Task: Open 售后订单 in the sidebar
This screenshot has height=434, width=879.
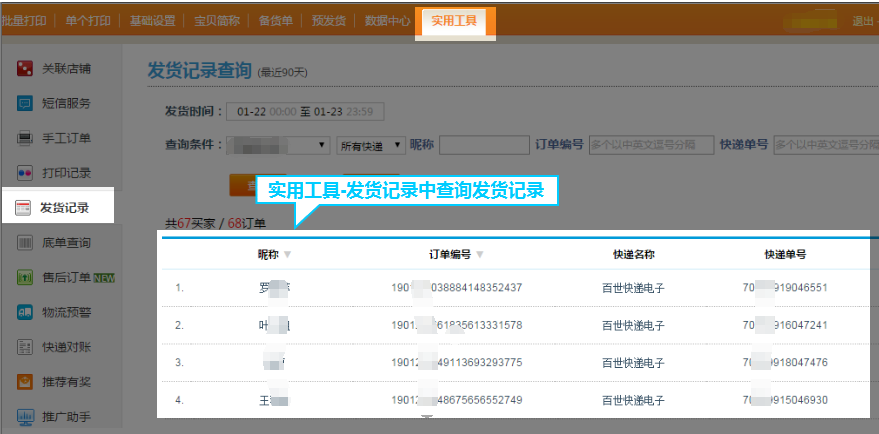Action: 66,278
